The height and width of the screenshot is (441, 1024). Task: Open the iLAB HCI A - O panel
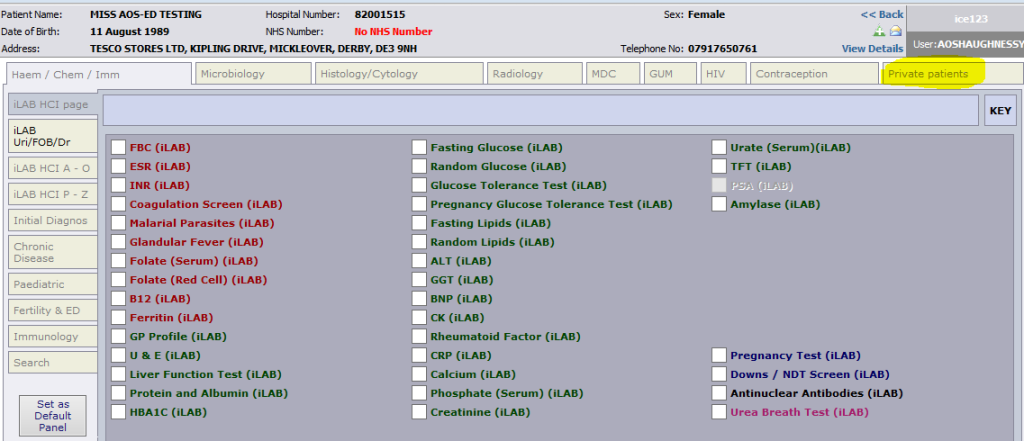pyautogui.click(x=53, y=169)
